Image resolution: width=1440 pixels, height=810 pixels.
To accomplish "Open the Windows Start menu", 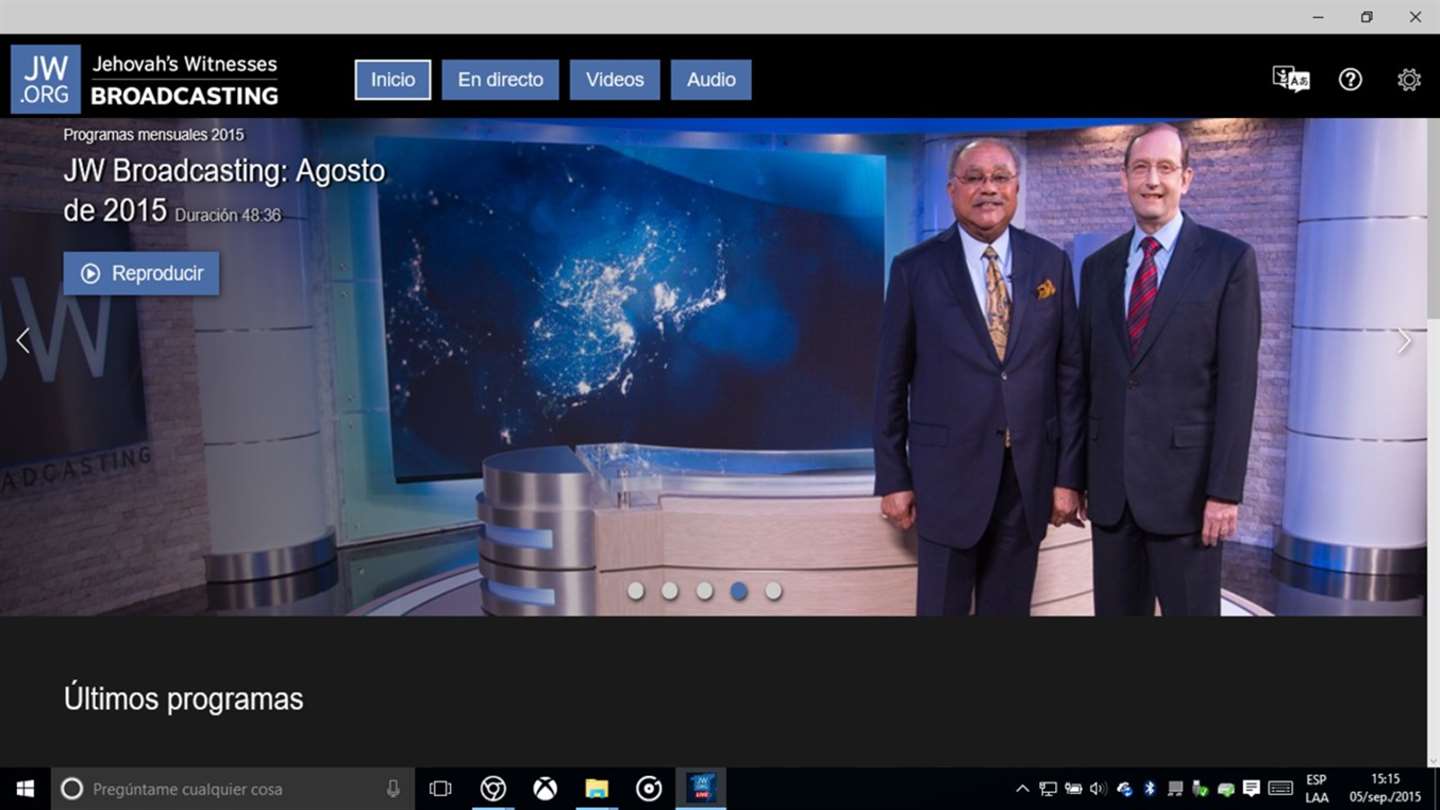I will click(25, 789).
